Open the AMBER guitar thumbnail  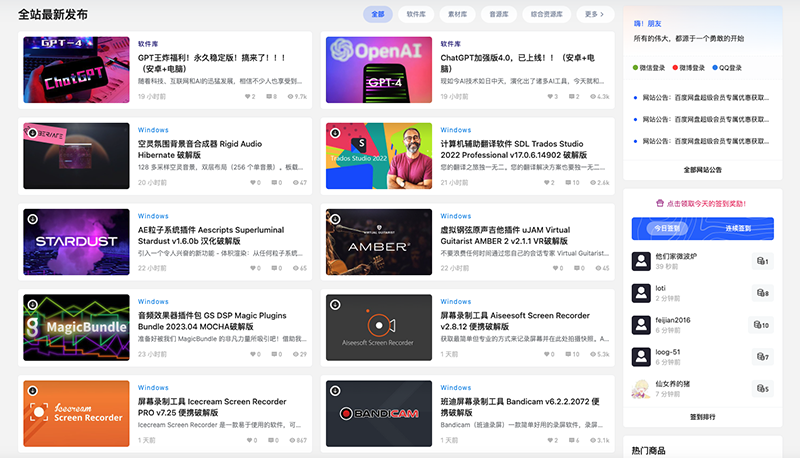(379, 242)
